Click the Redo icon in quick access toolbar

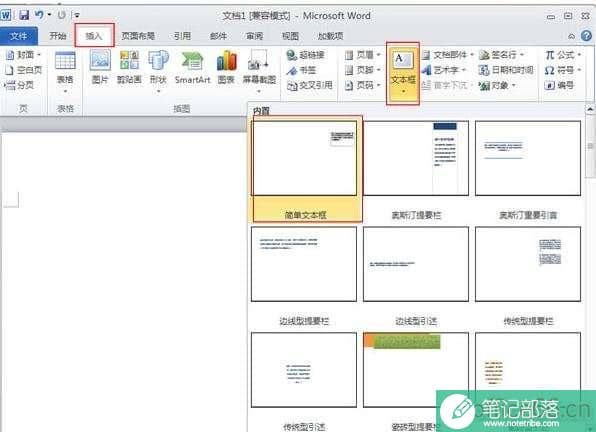62,15
